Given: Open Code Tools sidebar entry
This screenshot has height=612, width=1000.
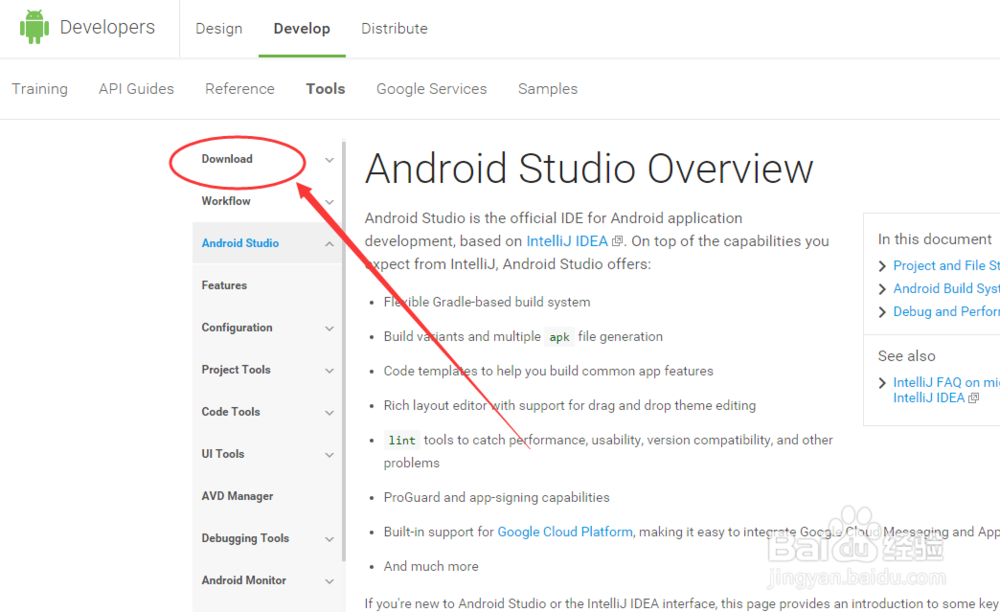Looking at the screenshot, I should click(x=231, y=412).
